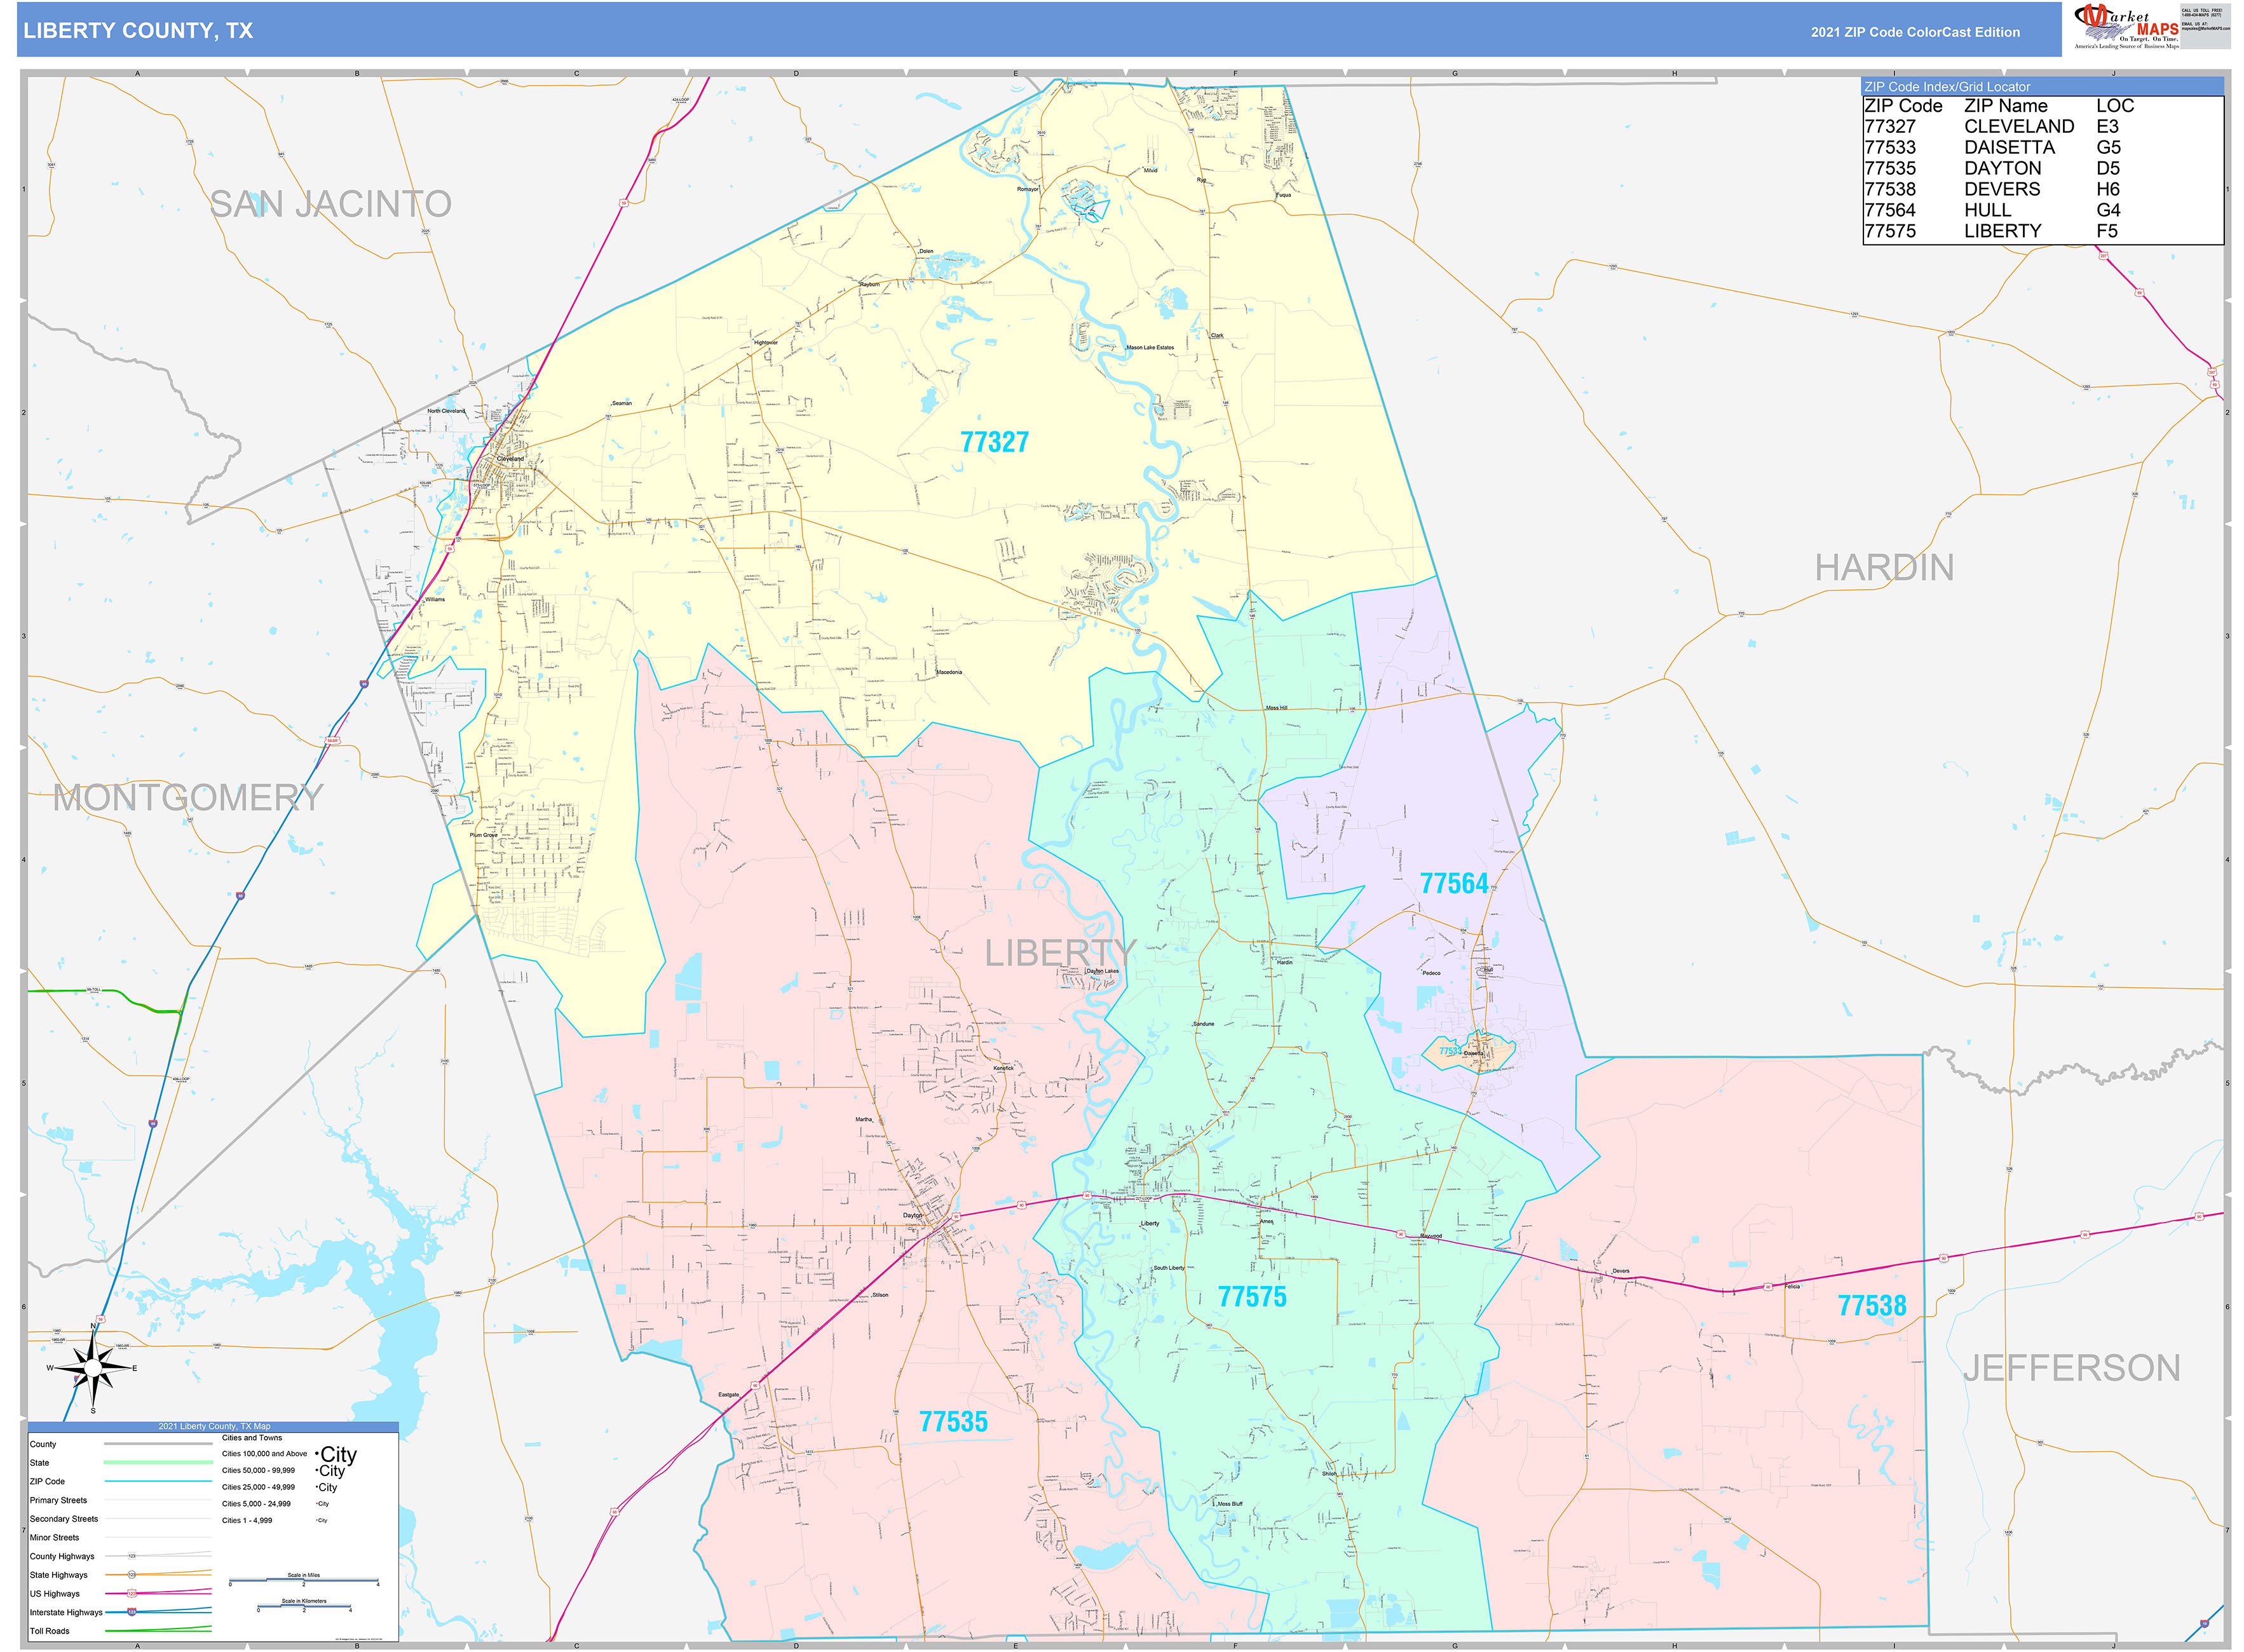Click the County Highways route marker icon
The image size is (2244, 1652).
click(x=132, y=1556)
